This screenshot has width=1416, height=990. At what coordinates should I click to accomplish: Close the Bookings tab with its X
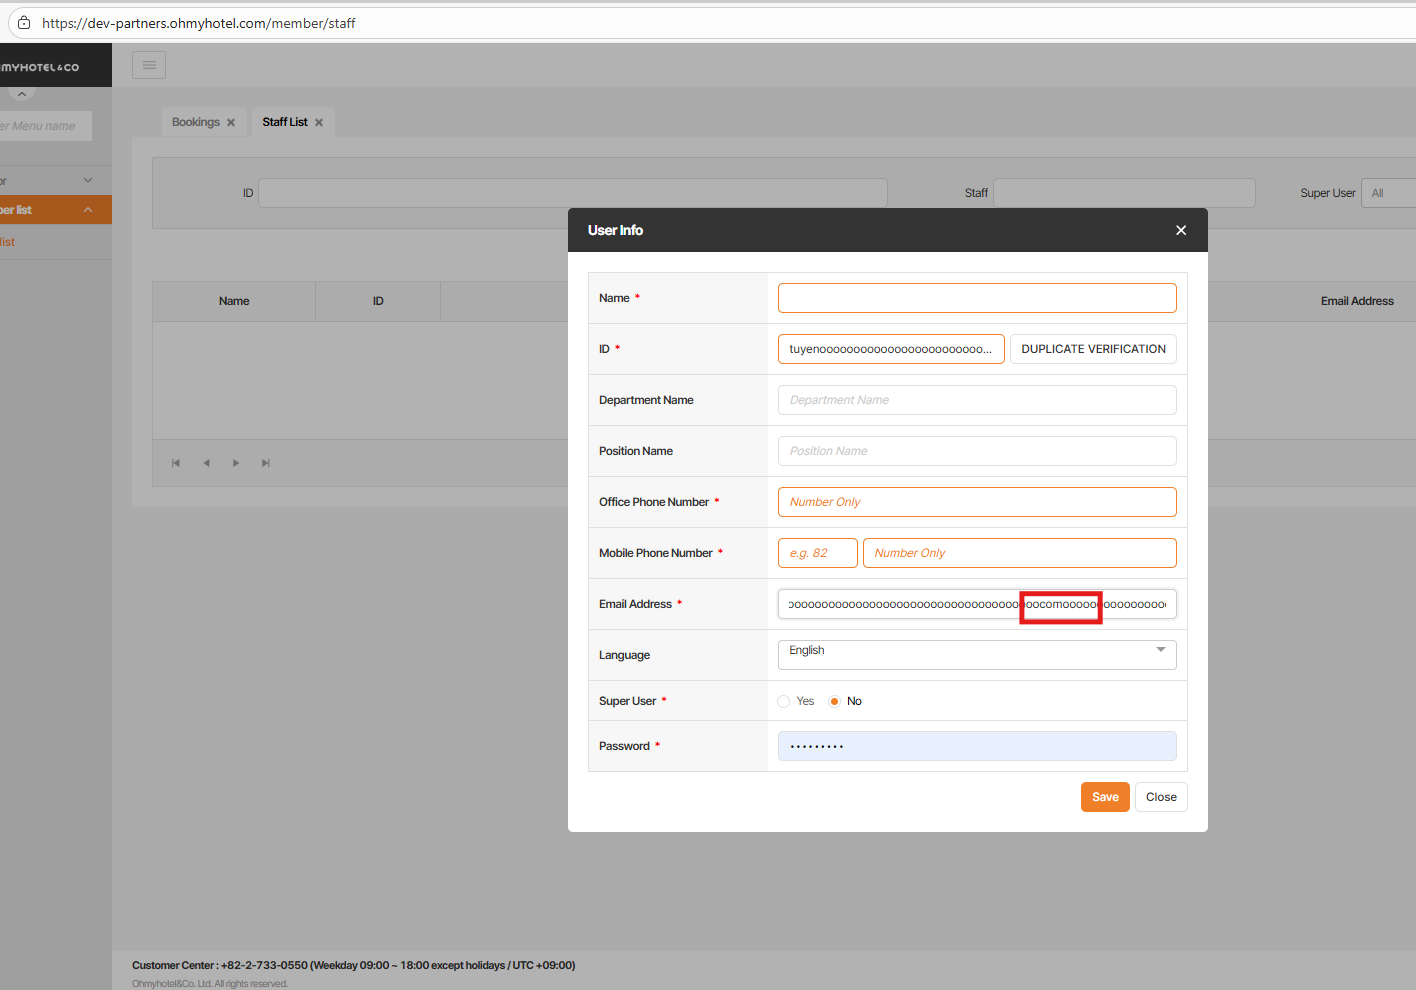tap(231, 123)
